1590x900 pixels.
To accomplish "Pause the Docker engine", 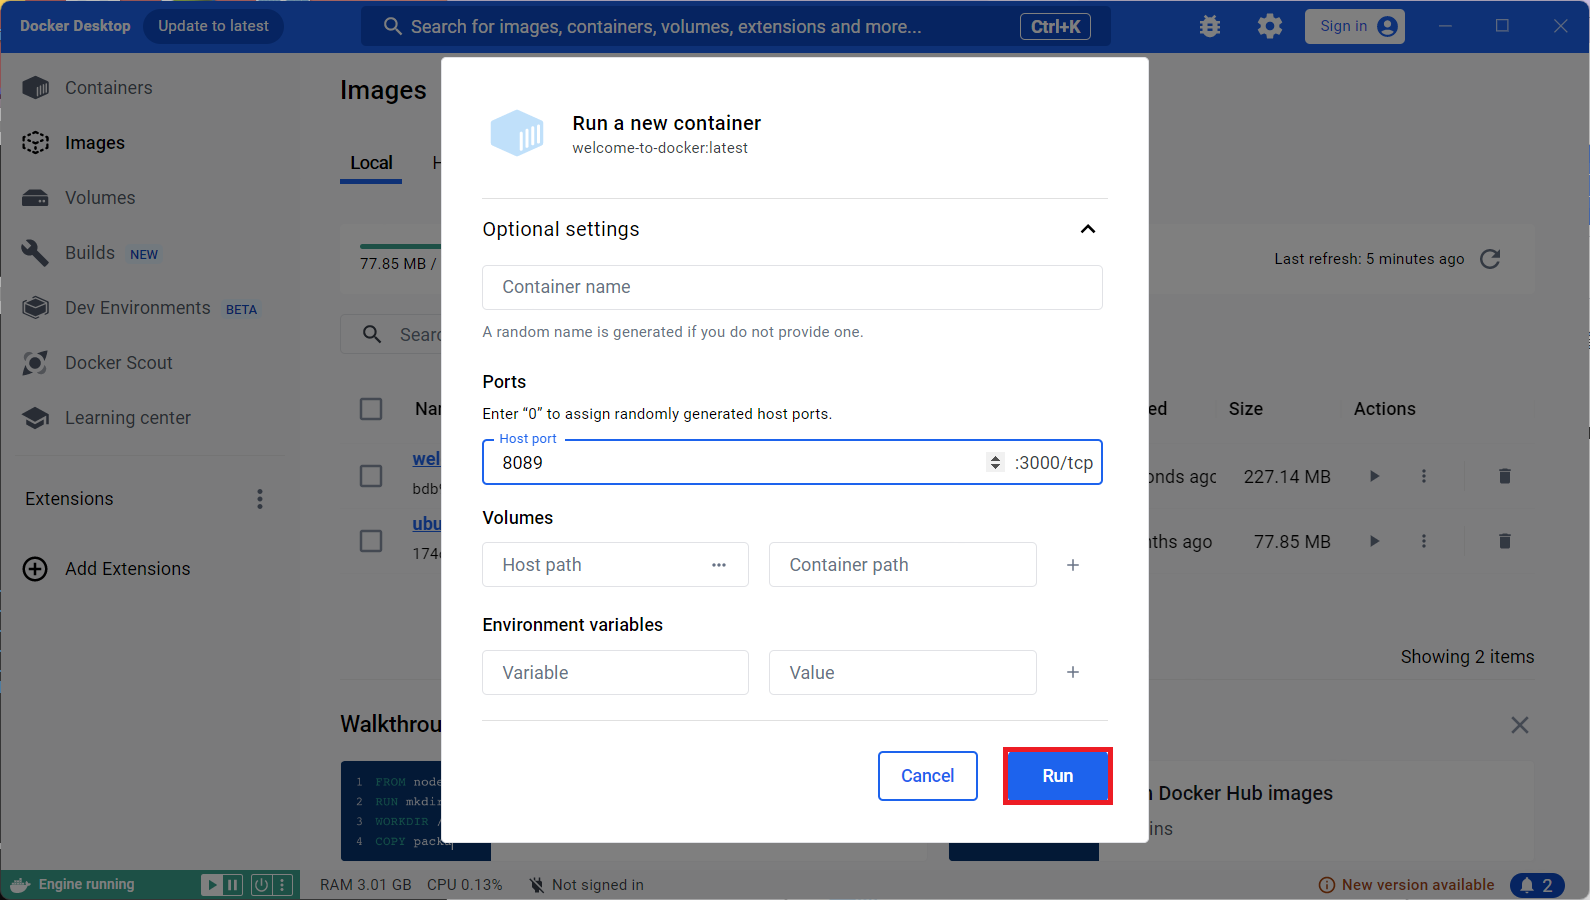I will [x=233, y=885].
